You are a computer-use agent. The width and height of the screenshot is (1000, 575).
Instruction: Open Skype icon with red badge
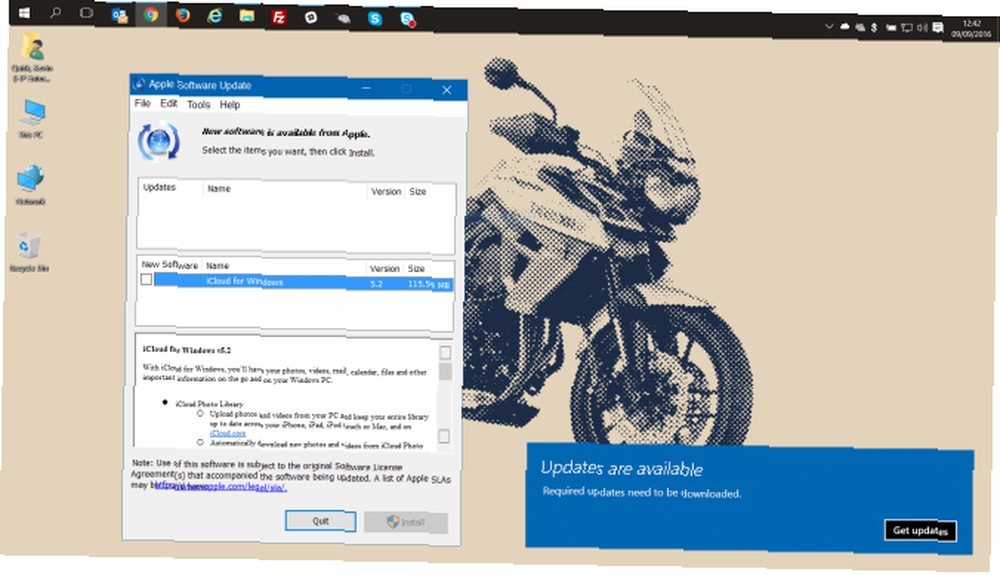(x=408, y=19)
